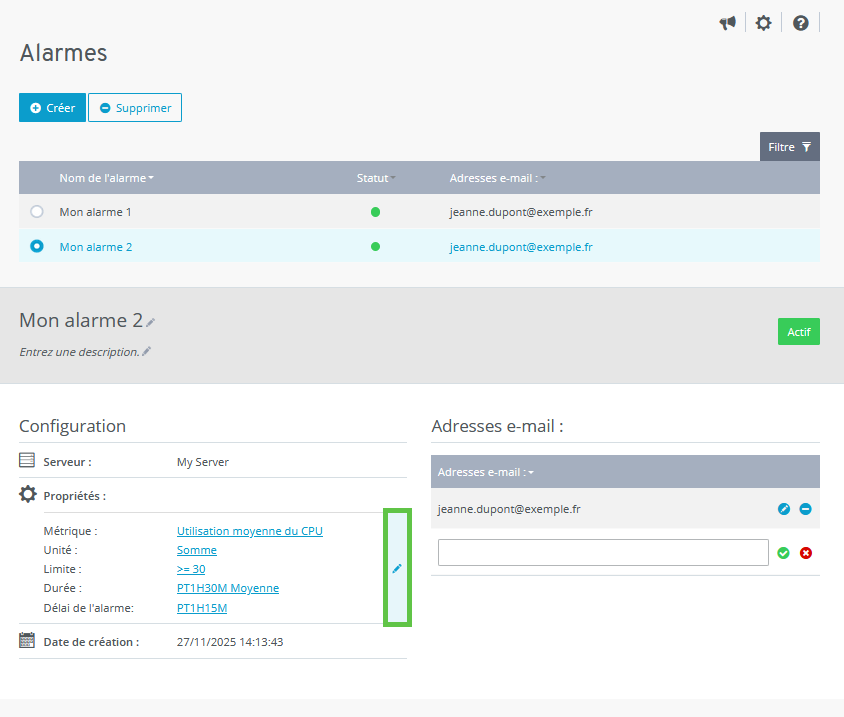Open the Filtre filter menu
Image resolution: width=844 pixels, height=717 pixels.
789,147
